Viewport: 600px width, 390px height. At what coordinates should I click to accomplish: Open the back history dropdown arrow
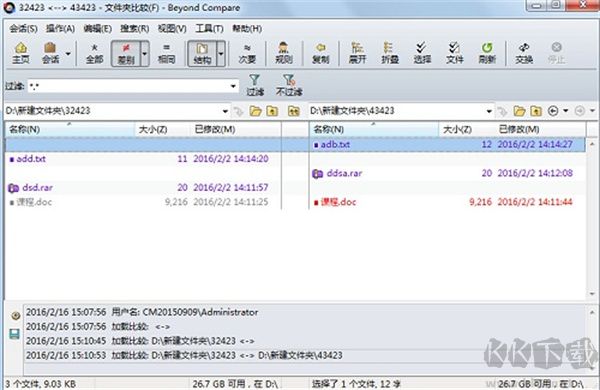point(566,111)
